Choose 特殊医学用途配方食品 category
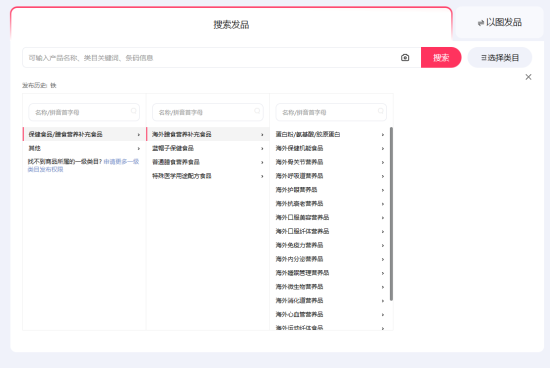This screenshot has width=550, height=368. 208,176
